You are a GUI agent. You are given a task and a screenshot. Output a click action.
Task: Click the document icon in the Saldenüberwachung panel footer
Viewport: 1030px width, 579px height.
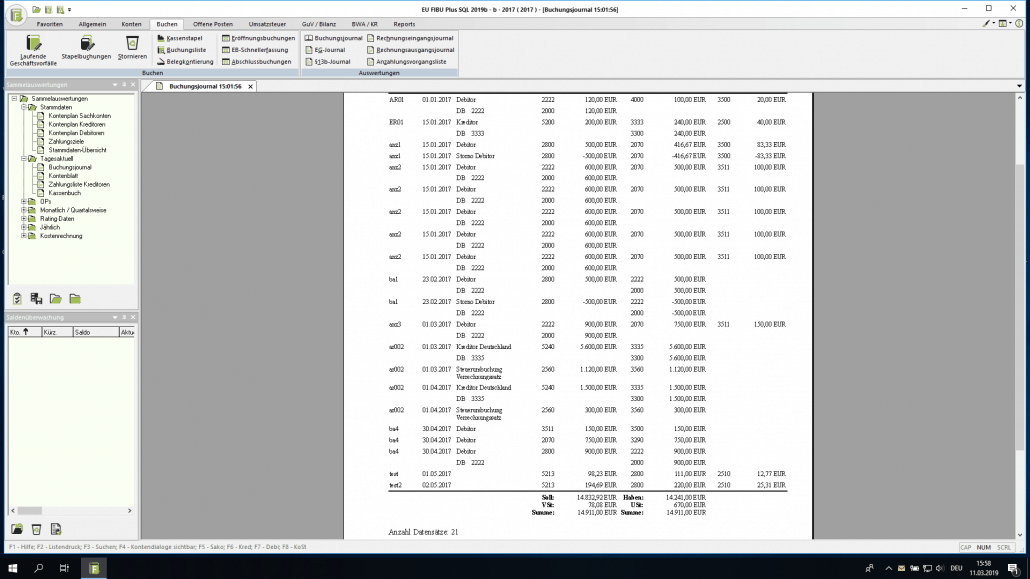pyautogui.click(x=56, y=529)
